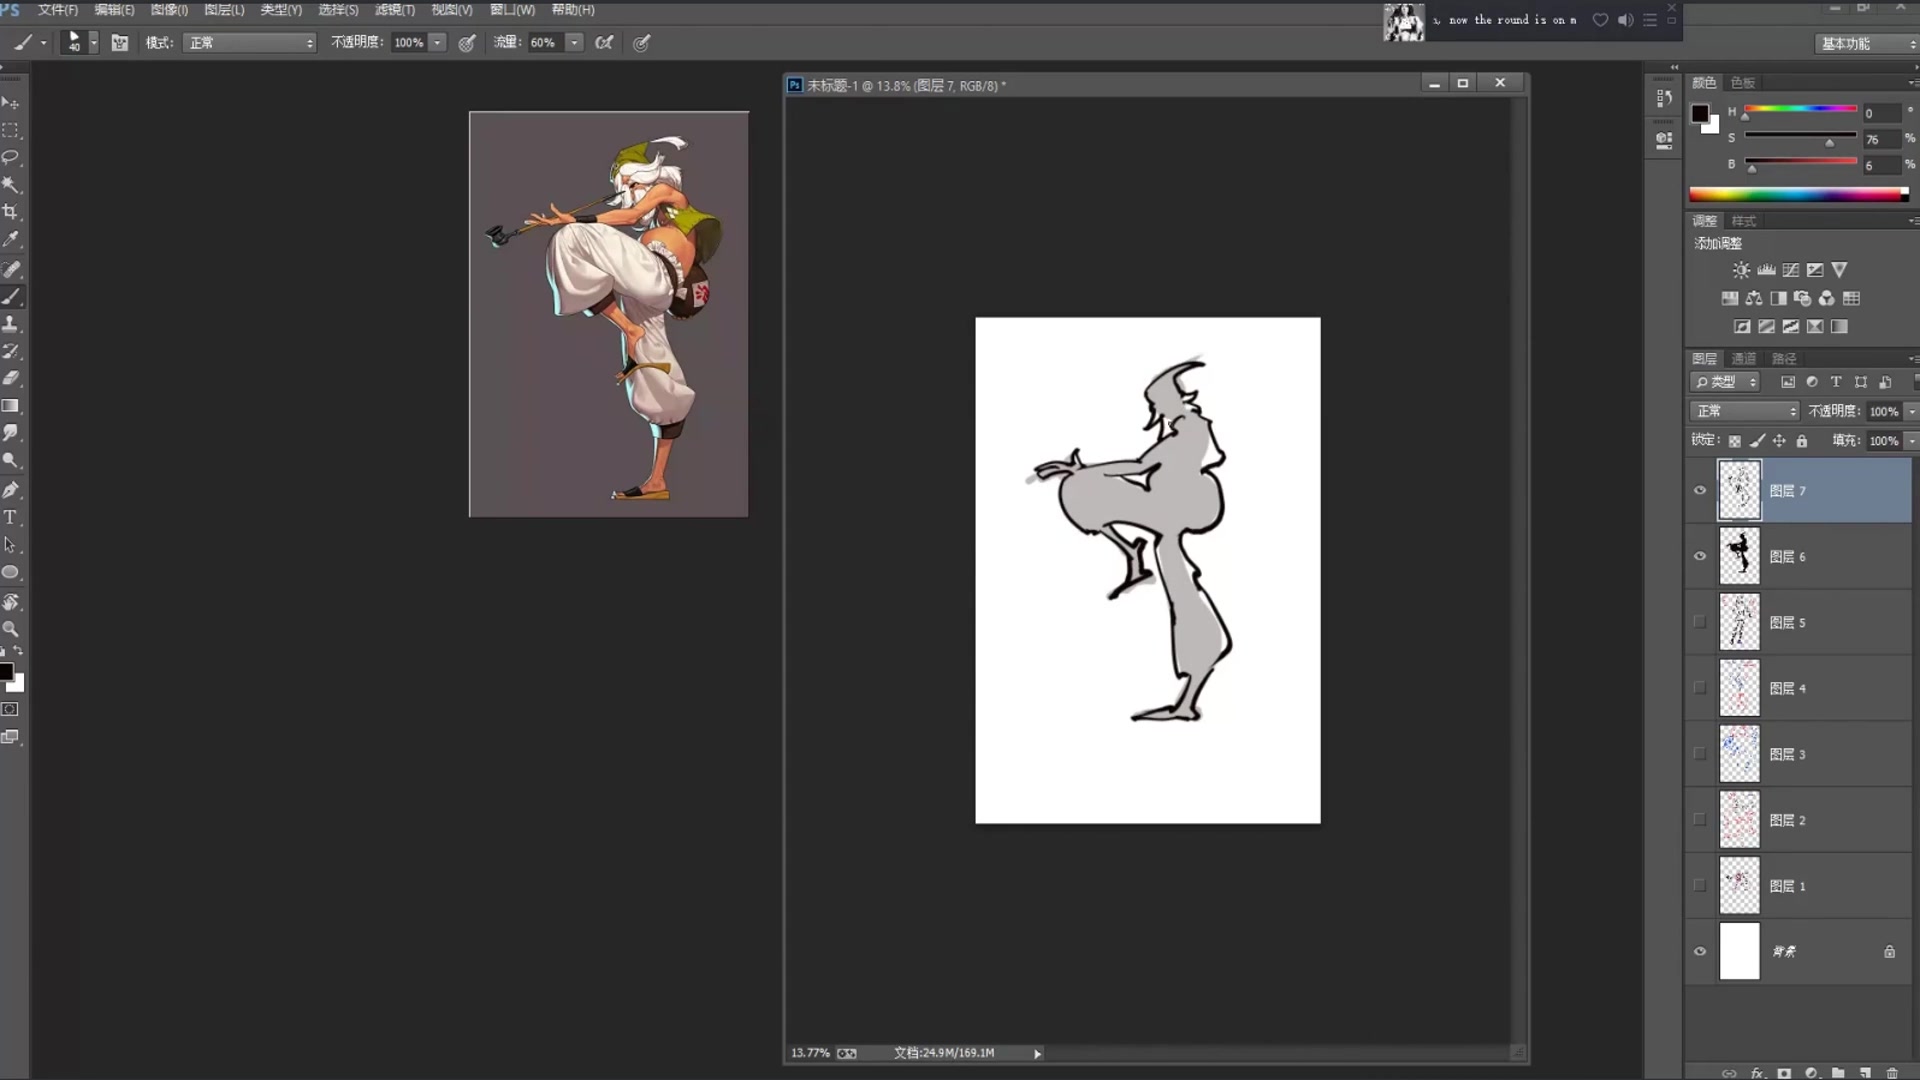The height and width of the screenshot is (1080, 1920).
Task: Click the foreground color swatch in Color panel
Action: coord(1700,113)
